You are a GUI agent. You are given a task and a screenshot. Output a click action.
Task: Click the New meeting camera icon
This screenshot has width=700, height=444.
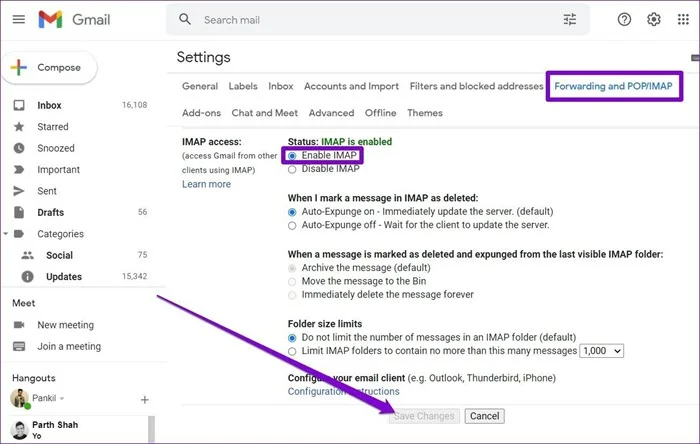click(19, 325)
